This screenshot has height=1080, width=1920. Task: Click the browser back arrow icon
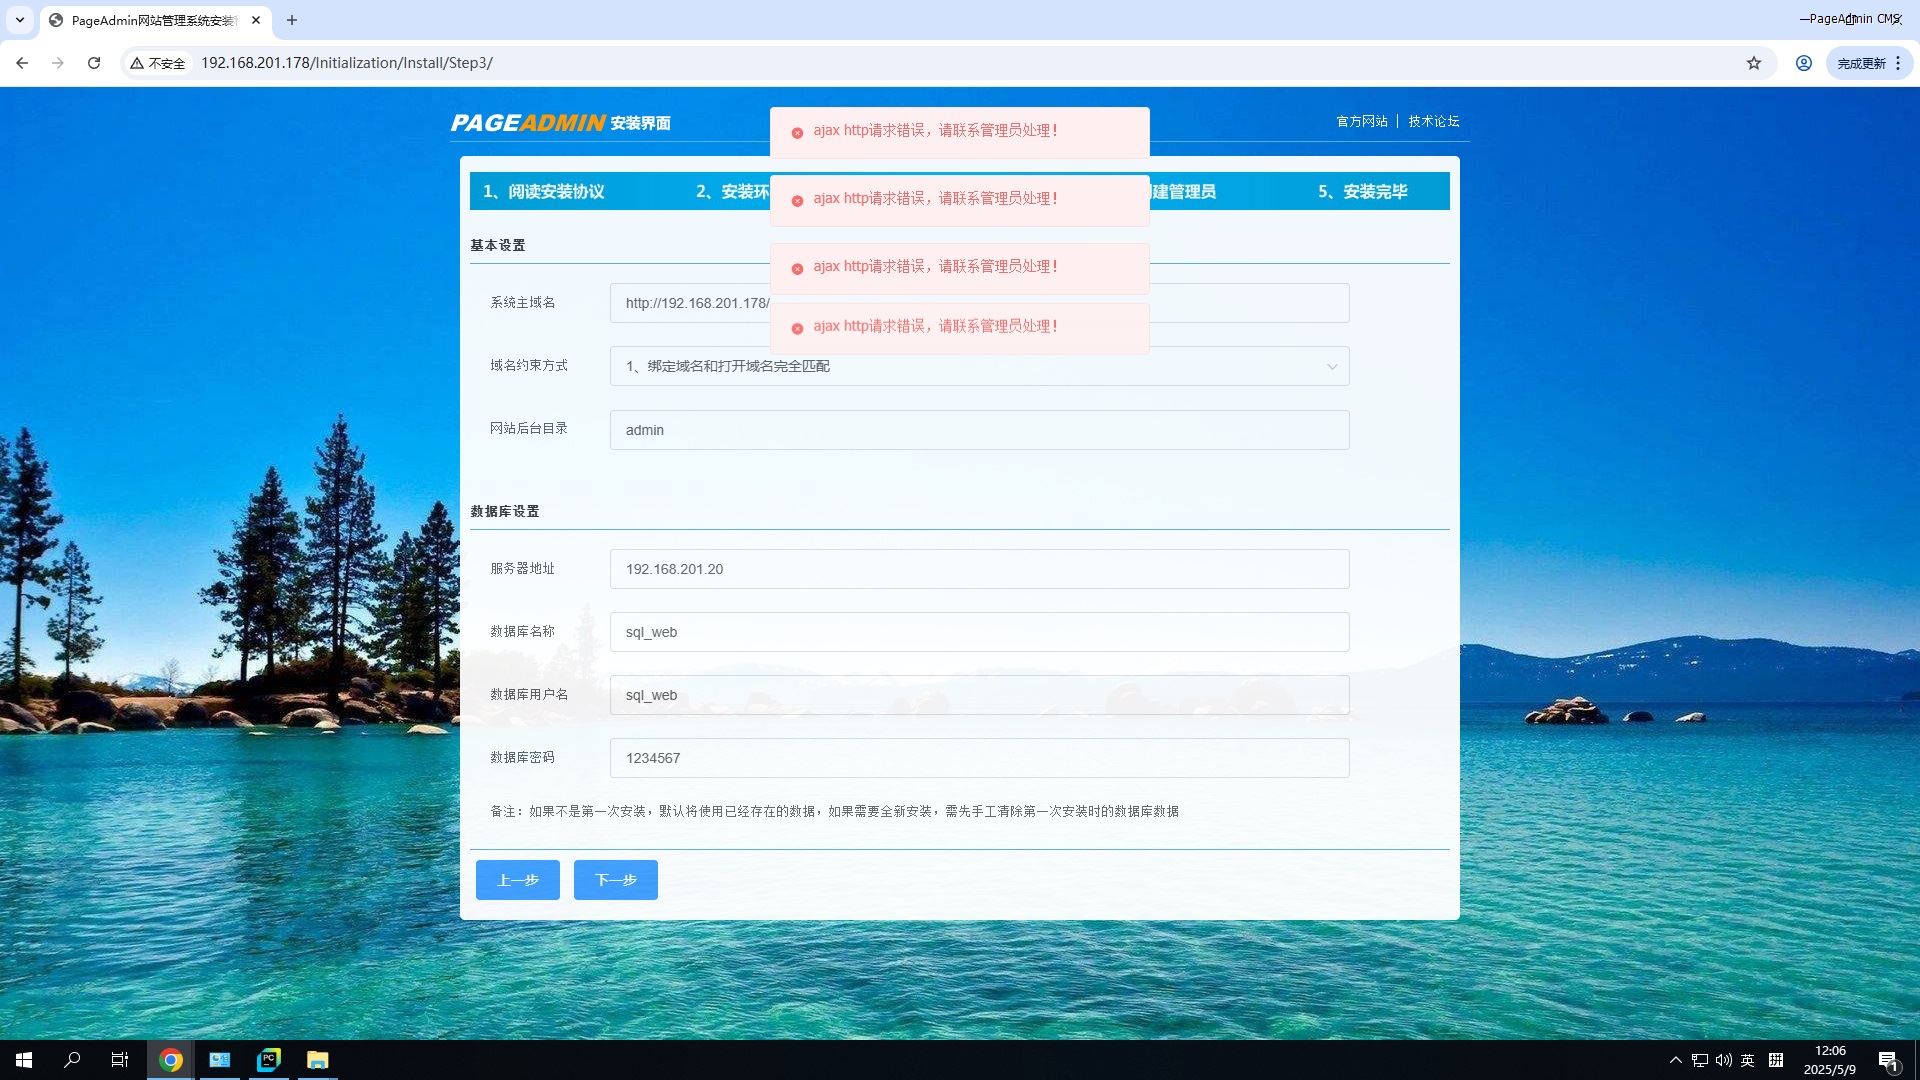coord(22,63)
